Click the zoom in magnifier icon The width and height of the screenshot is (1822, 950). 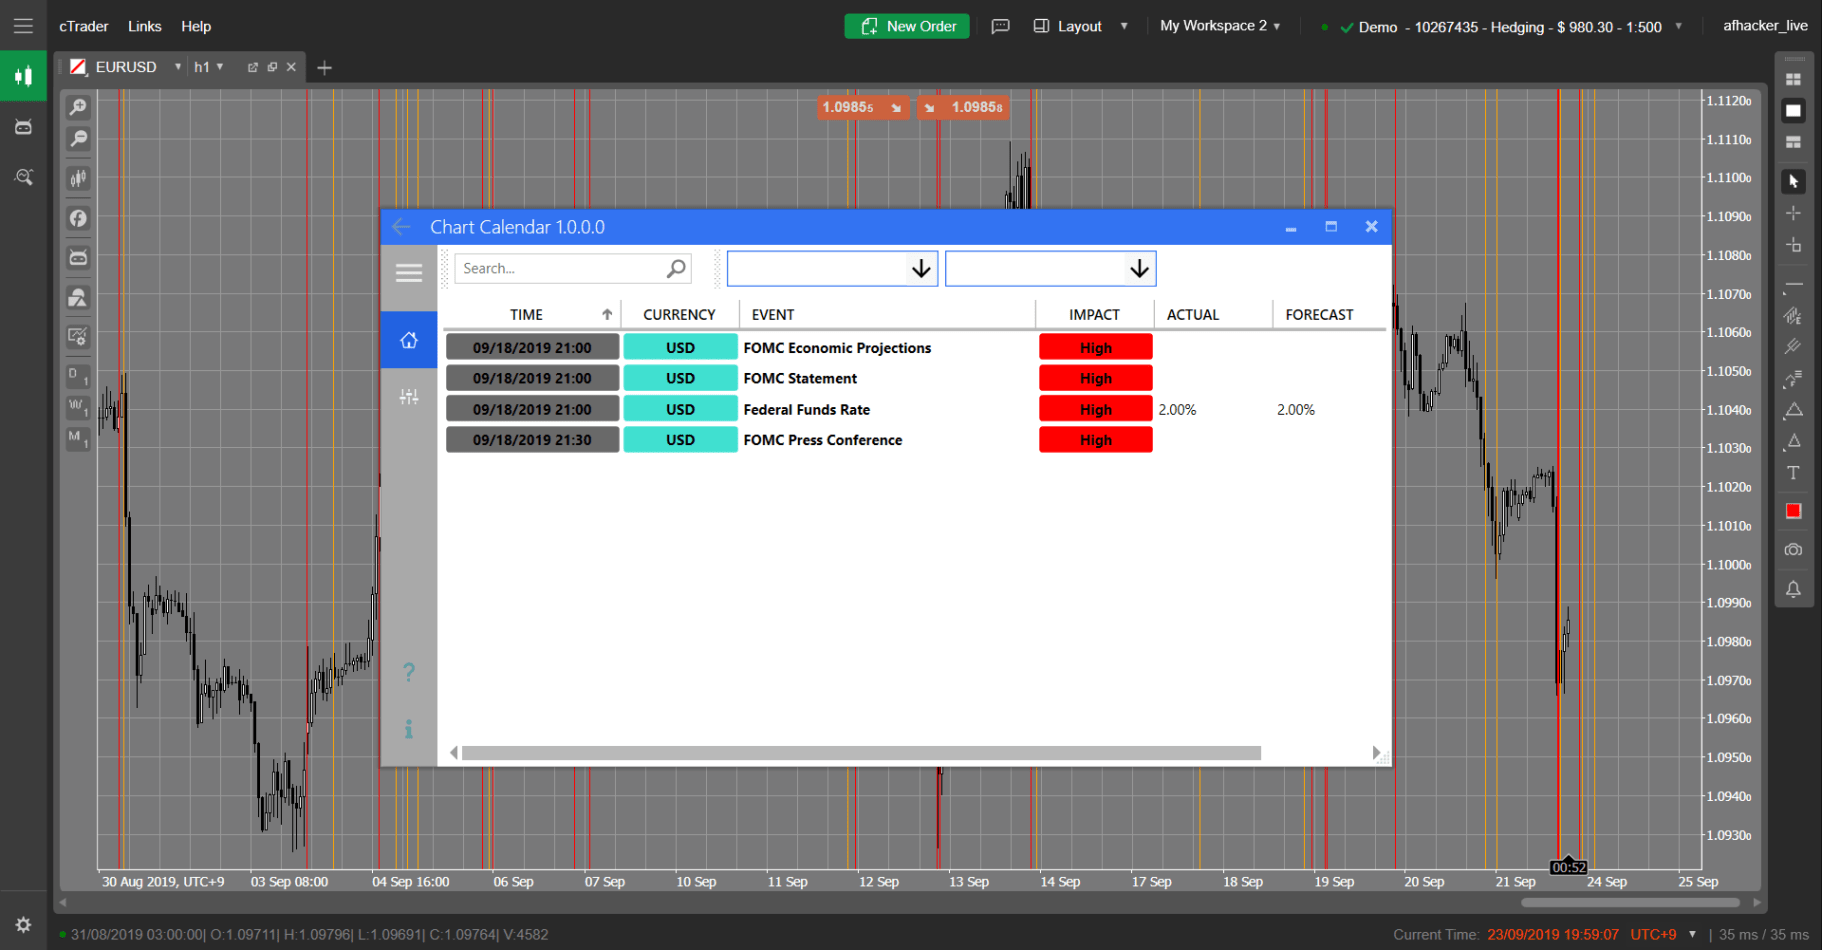tap(78, 107)
